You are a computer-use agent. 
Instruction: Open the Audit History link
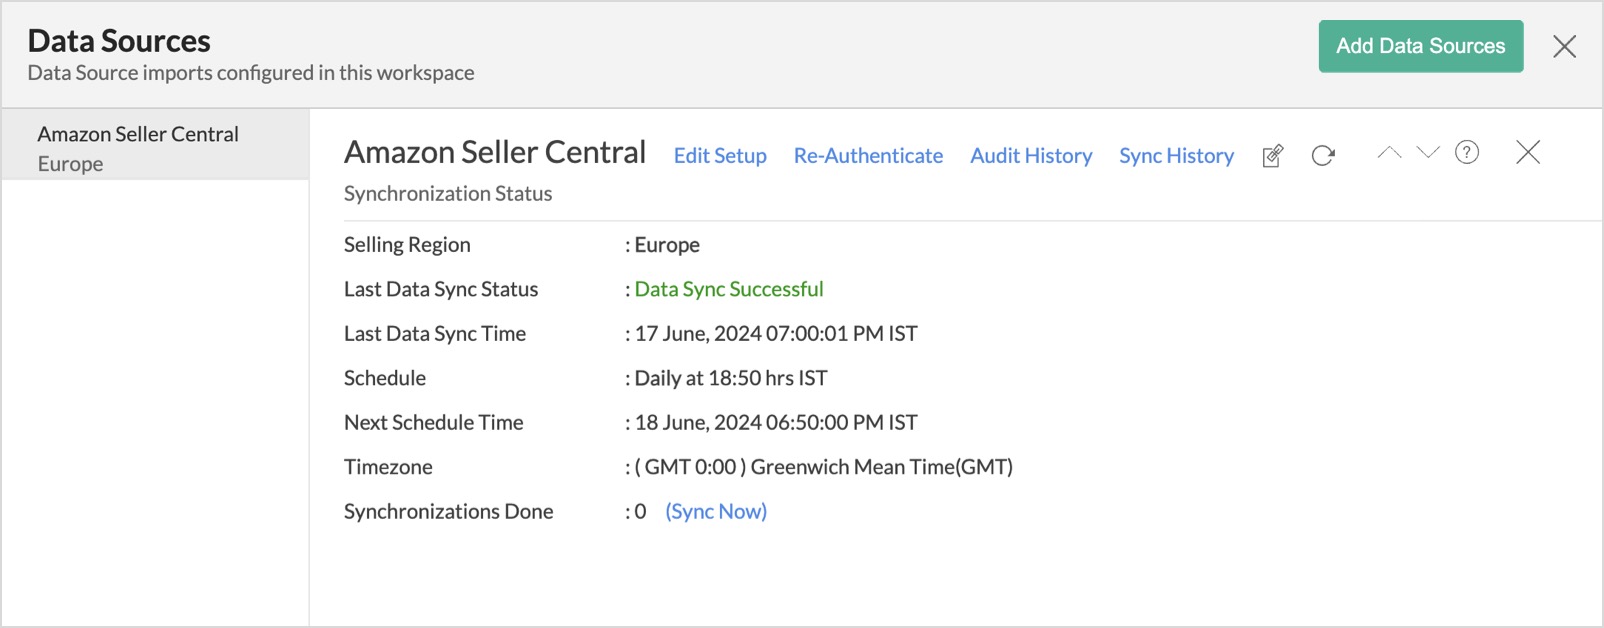tap(1031, 156)
